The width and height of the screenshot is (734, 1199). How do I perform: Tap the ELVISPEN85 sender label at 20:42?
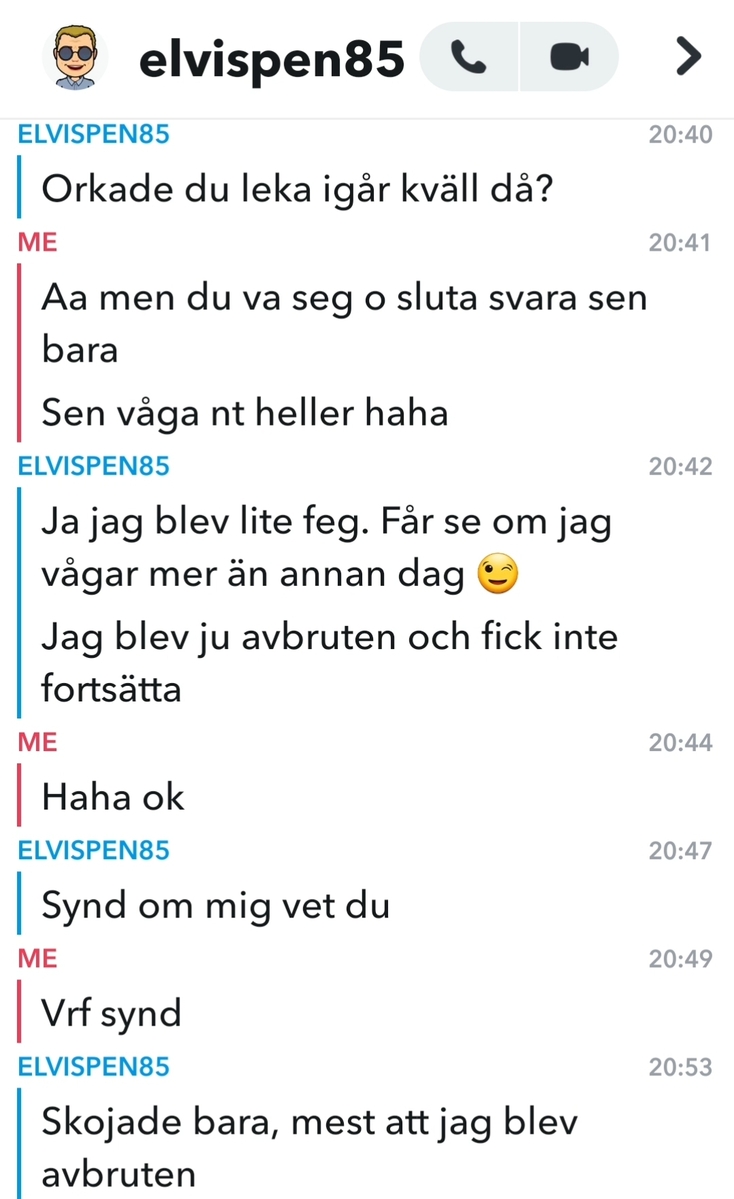[93, 466]
